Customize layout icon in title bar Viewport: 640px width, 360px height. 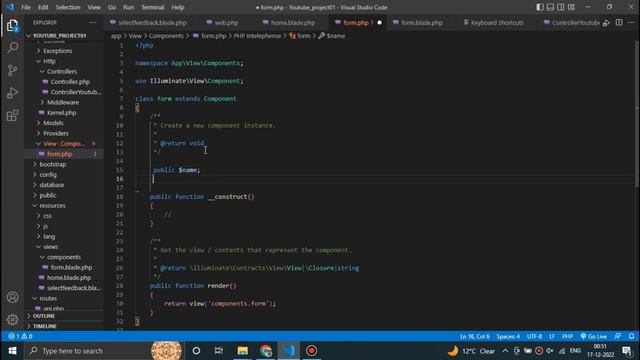[571, 7]
